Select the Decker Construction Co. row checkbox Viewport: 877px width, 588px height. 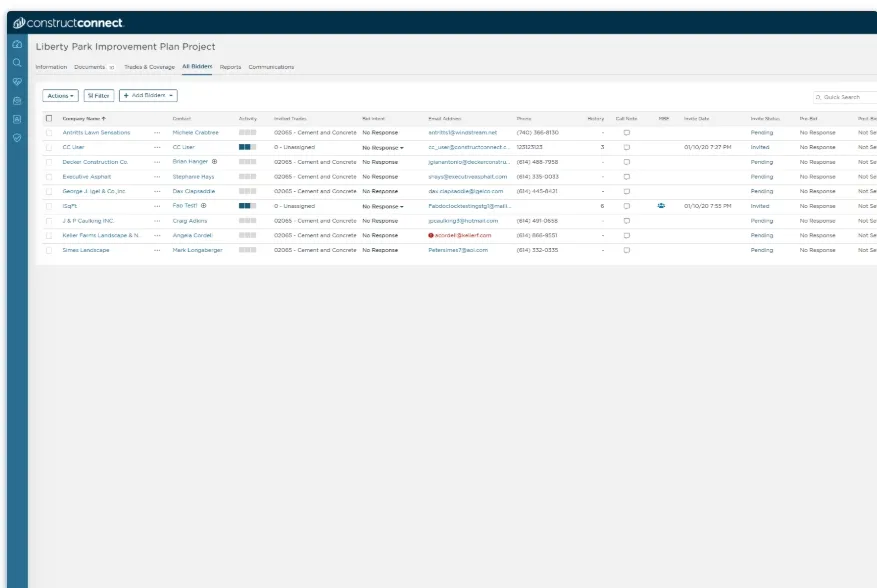(49, 162)
